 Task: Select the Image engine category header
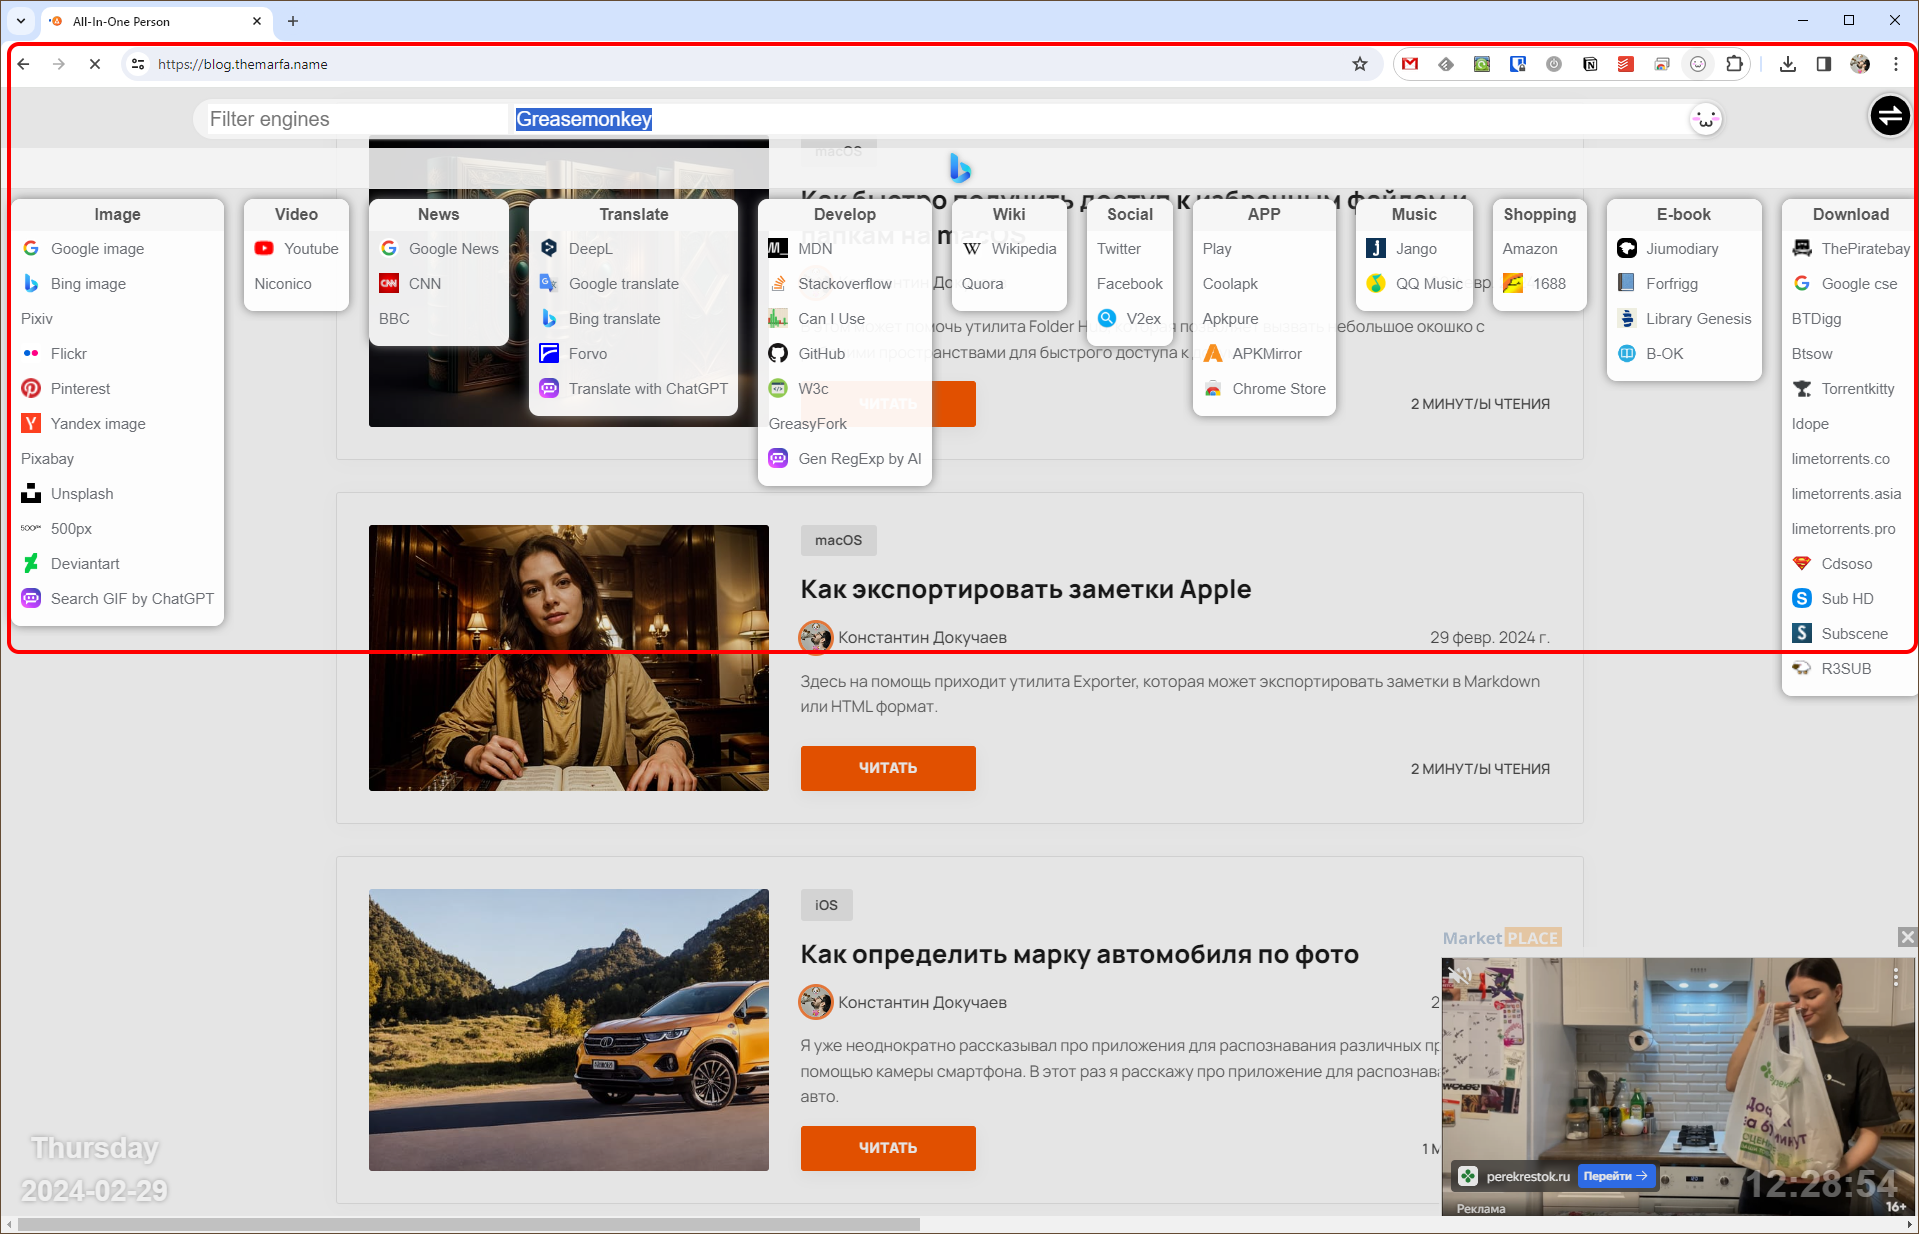[x=118, y=215]
